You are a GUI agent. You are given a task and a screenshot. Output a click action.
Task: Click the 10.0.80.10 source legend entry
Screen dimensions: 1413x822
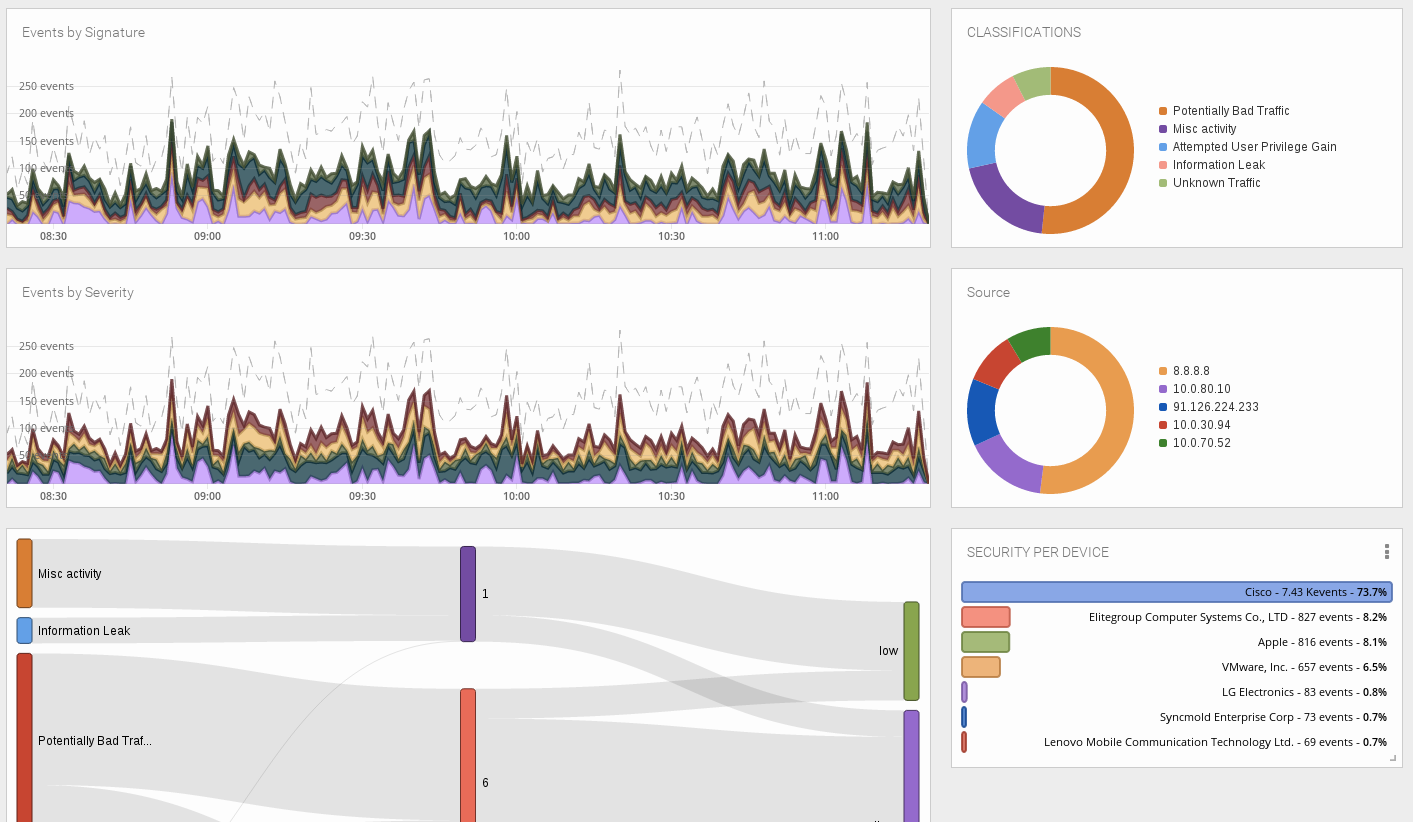click(x=1194, y=389)
